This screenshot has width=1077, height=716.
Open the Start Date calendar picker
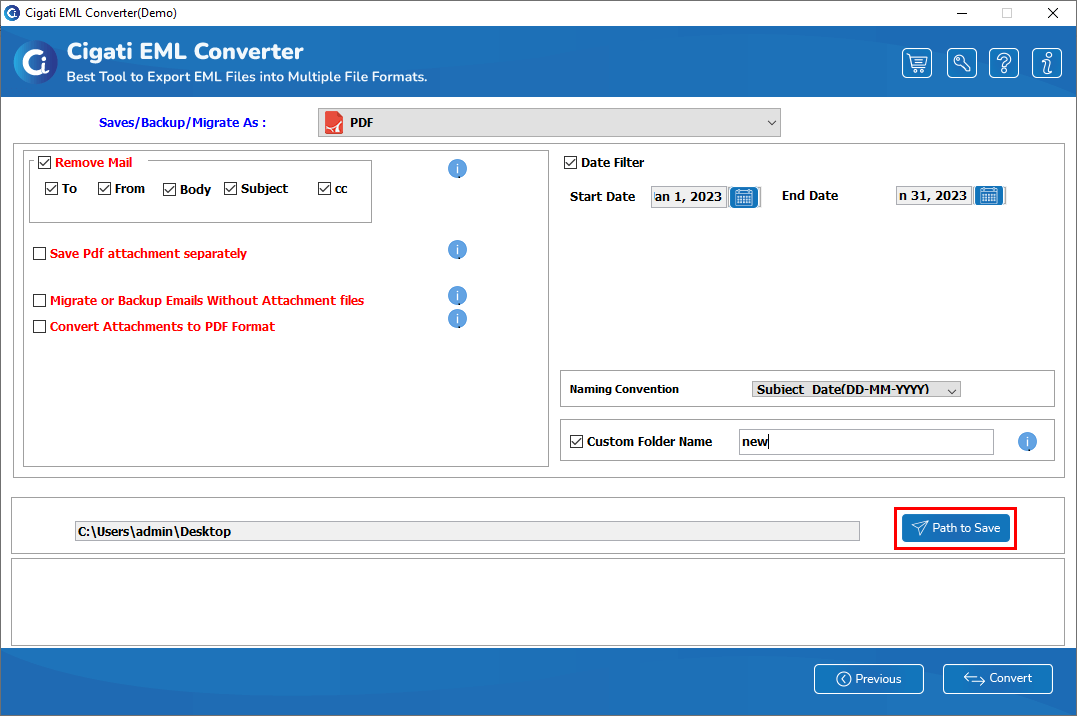[744, 197]
